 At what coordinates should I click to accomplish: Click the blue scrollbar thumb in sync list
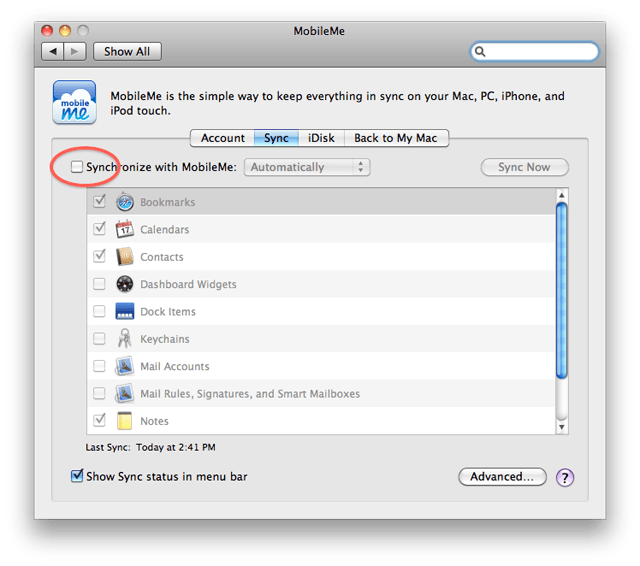tap(562, 291)
